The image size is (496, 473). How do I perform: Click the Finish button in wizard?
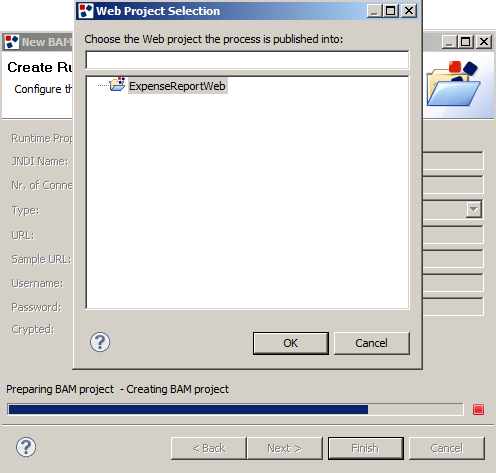tap(366, 448)
